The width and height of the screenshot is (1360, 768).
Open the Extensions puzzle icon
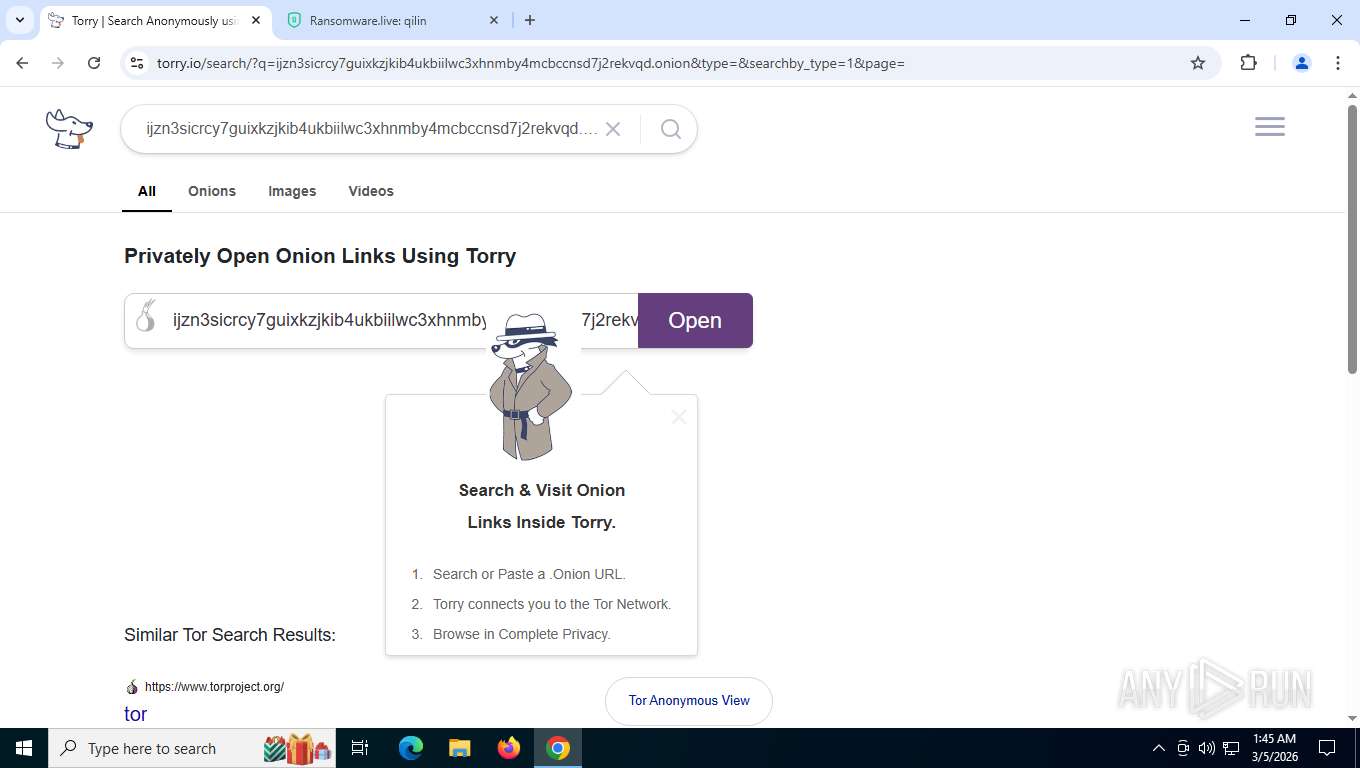(x=1248, y=63)
